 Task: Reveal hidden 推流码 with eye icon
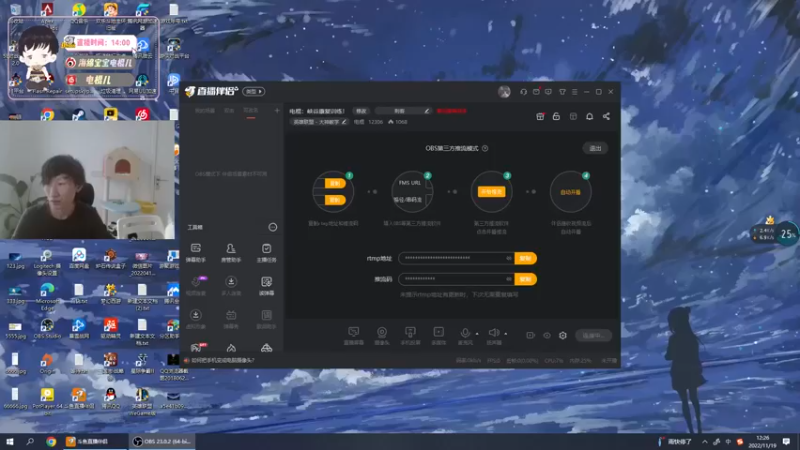tap(509, 279)
